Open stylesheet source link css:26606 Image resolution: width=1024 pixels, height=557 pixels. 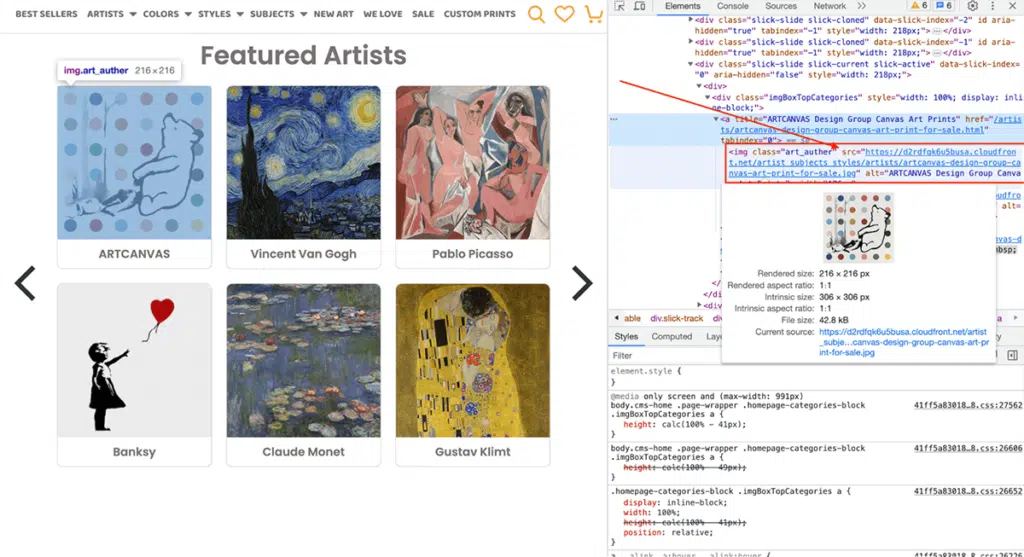967,449
